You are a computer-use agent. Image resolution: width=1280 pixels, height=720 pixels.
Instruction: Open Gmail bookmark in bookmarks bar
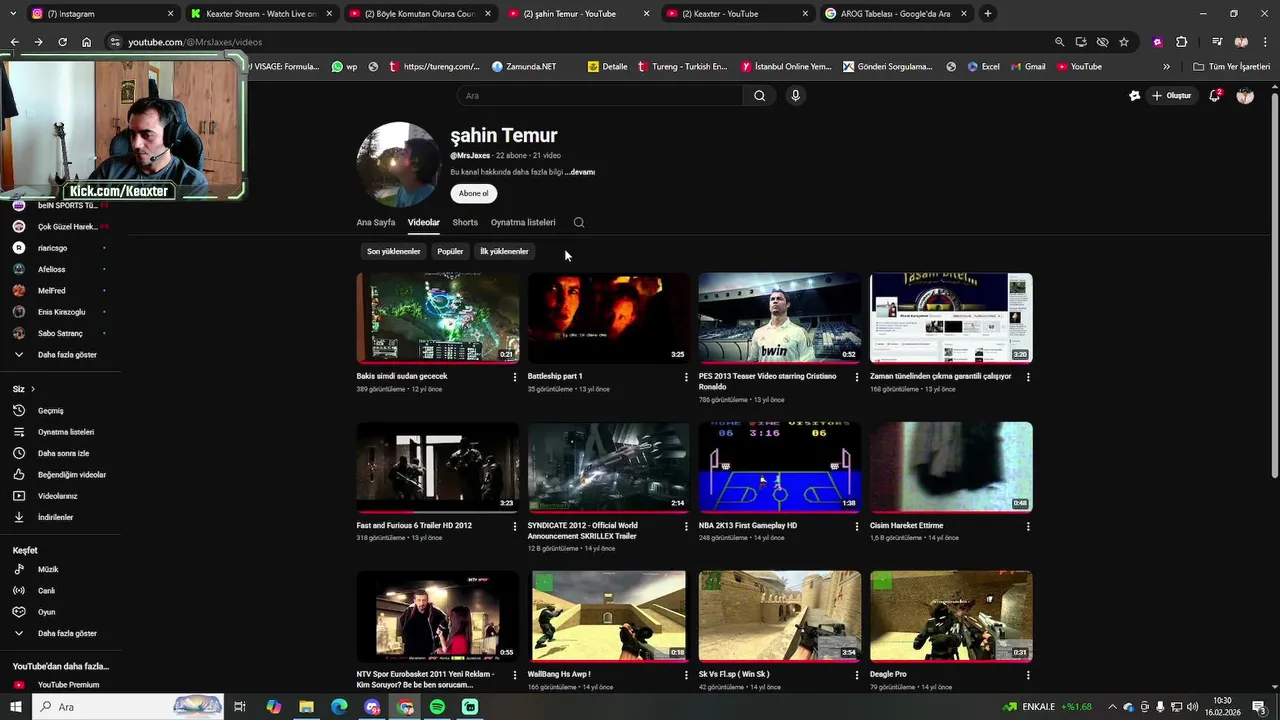pos(1027,67)
